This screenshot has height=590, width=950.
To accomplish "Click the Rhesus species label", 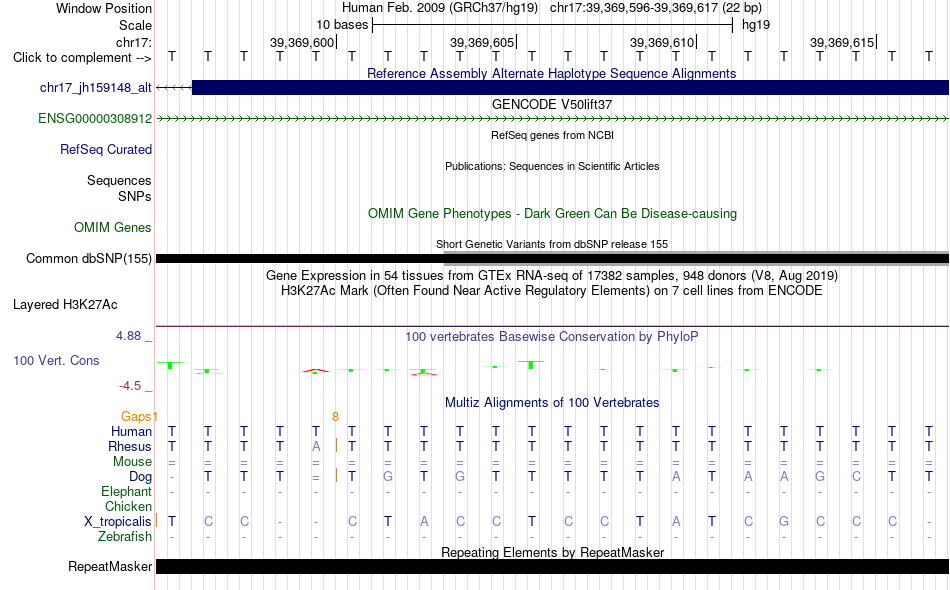I will point(130,446).
